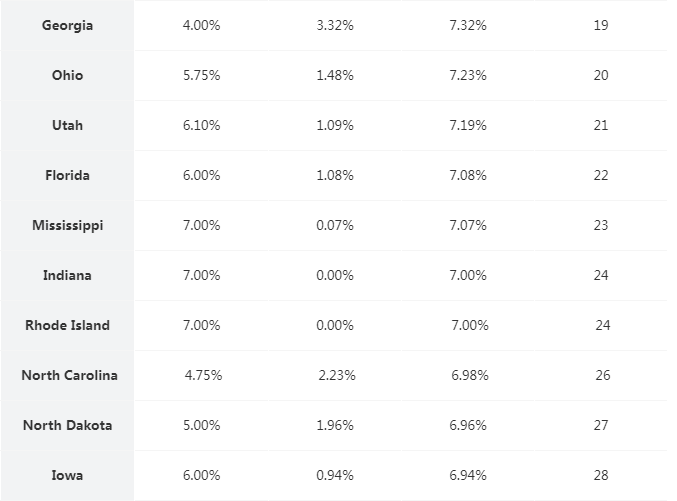Select the Georgia row header
The height and width of the screenshot is (501, 677).
pyautogui.click(x=67, y=26)
